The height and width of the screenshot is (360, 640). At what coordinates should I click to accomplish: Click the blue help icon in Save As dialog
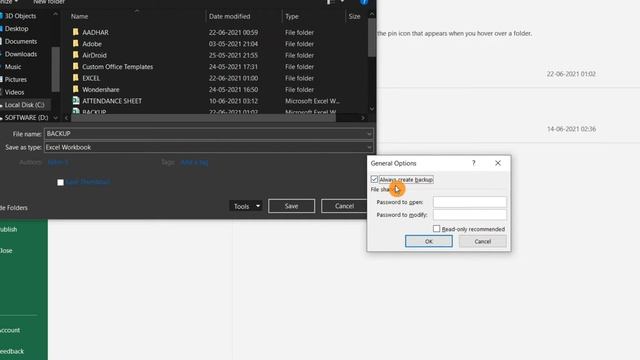[x=364, y=2]
